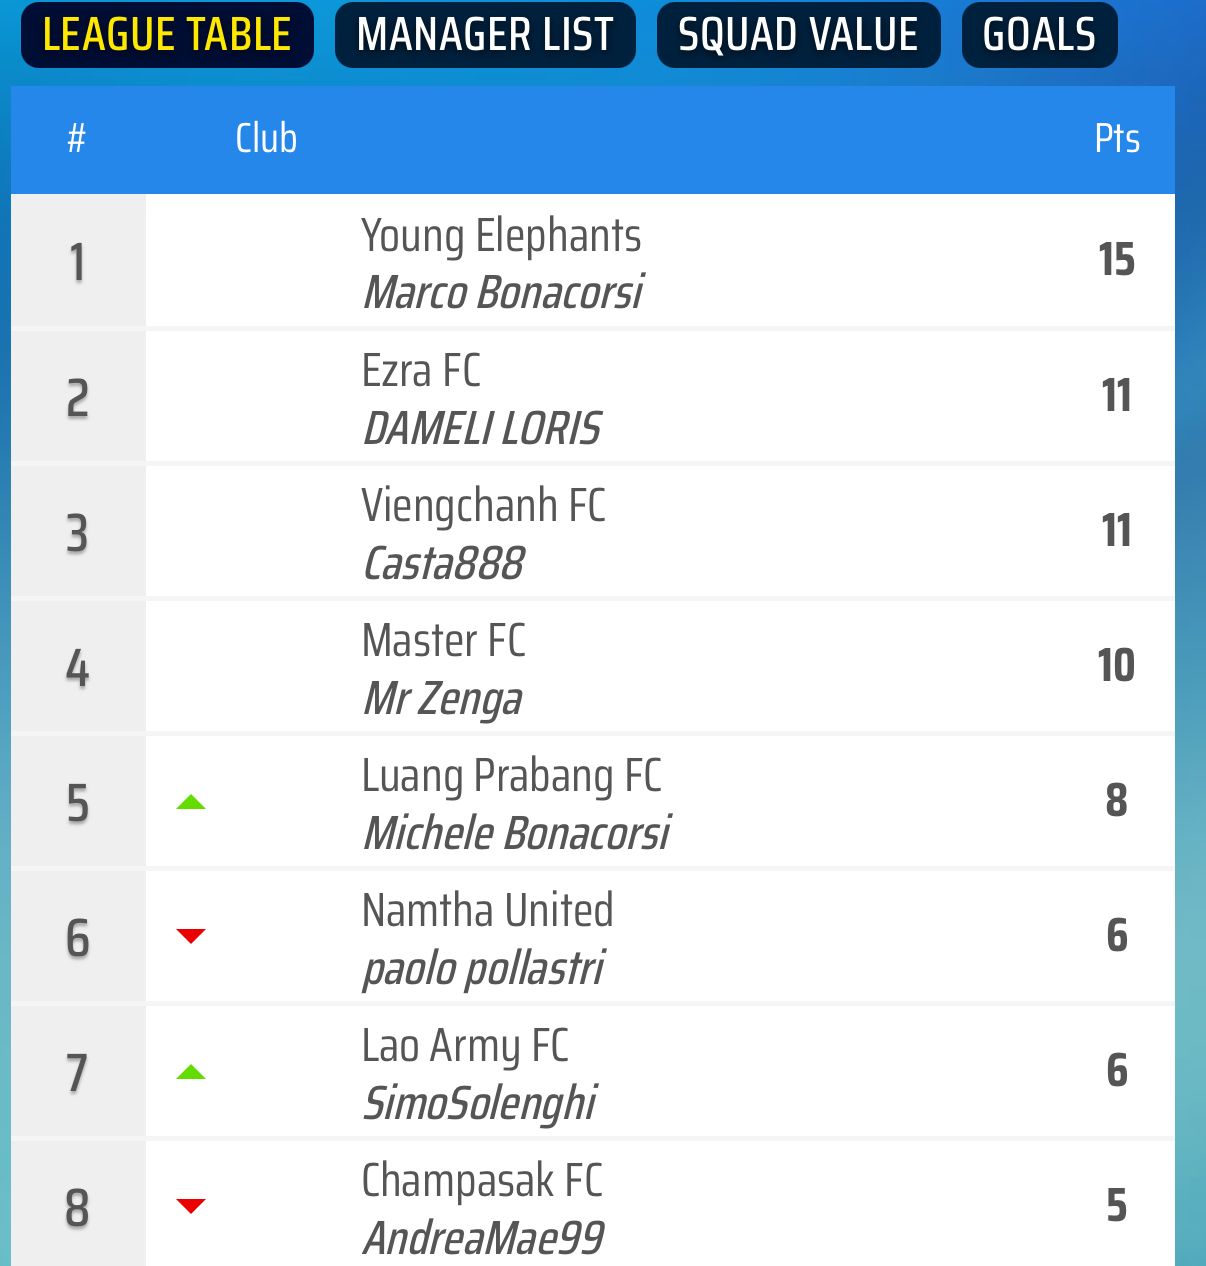Click green up arrow beside Lao Army FC
This screenshot has height=1266, width=1206.
(191, 1072)
